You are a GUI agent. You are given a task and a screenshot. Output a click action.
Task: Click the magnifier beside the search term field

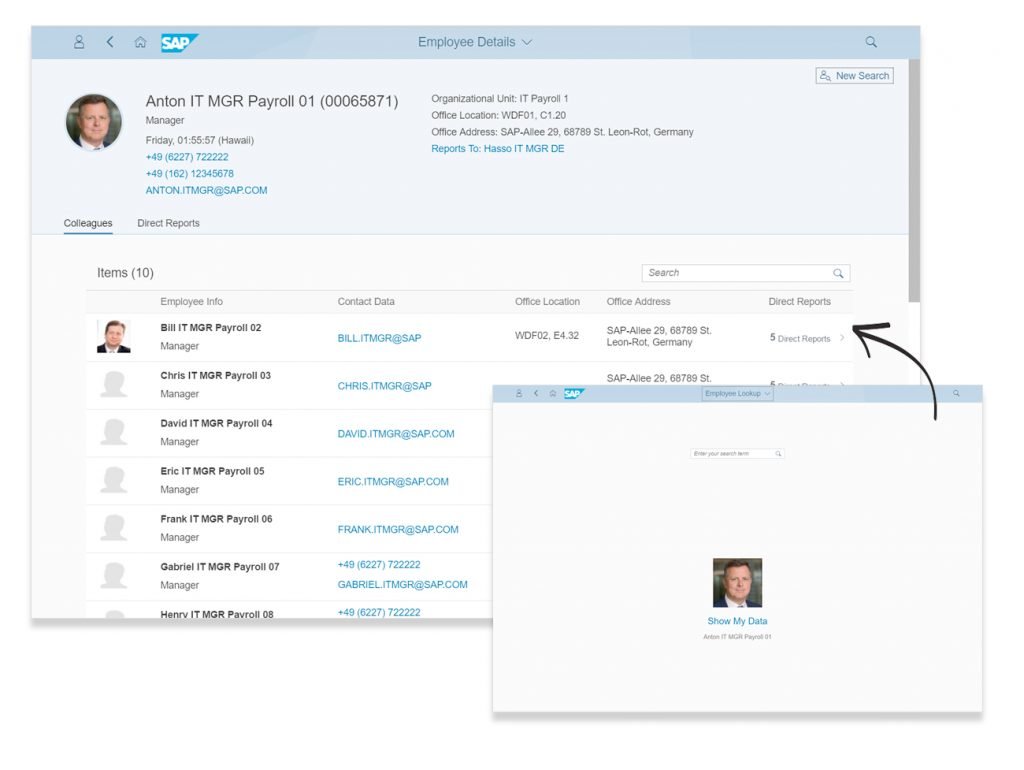(x=778, y=452)
